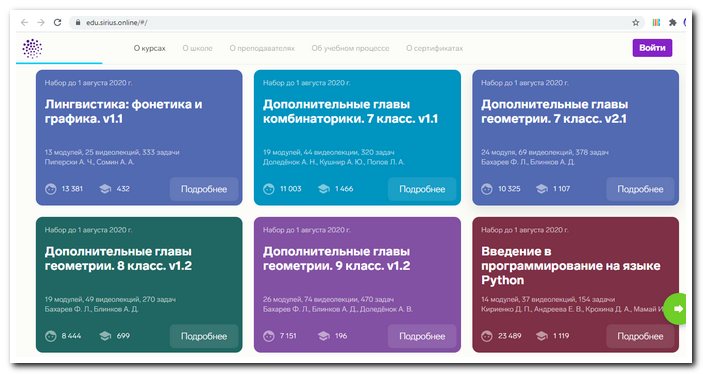Image resolution: width=703 pixels, height=374 pixels.
Task: Open the О сертификатах menu item
Action: [434, 48]
